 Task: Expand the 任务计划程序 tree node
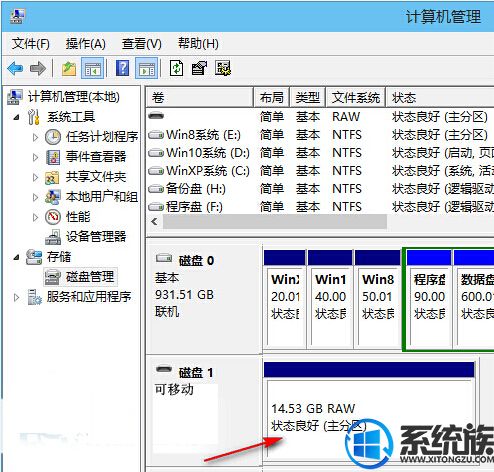click(35, 137)
